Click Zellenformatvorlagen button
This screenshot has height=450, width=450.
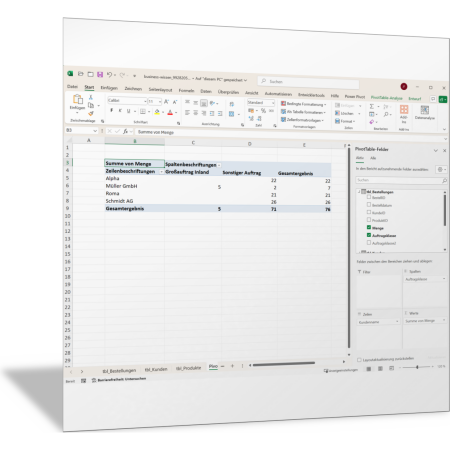tap(302, 120)
